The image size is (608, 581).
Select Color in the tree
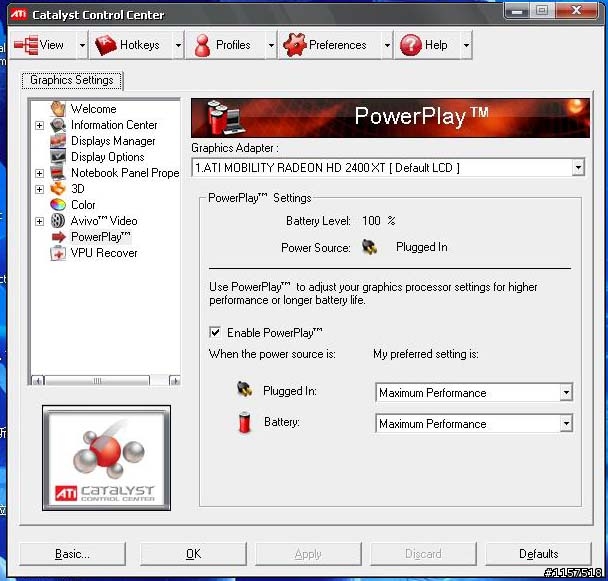[x=83, y=205]
